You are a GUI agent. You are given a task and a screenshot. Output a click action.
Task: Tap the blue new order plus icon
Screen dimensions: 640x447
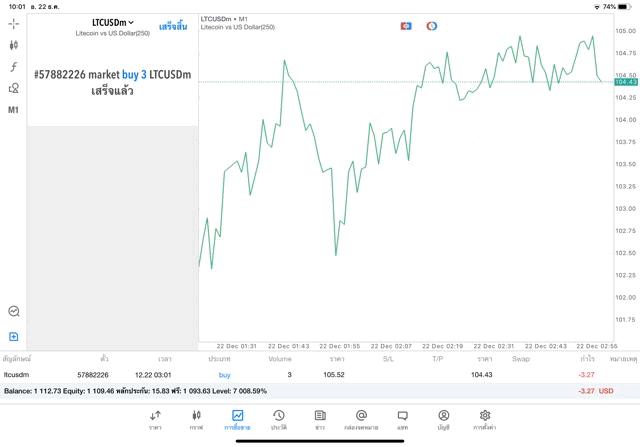13,336
